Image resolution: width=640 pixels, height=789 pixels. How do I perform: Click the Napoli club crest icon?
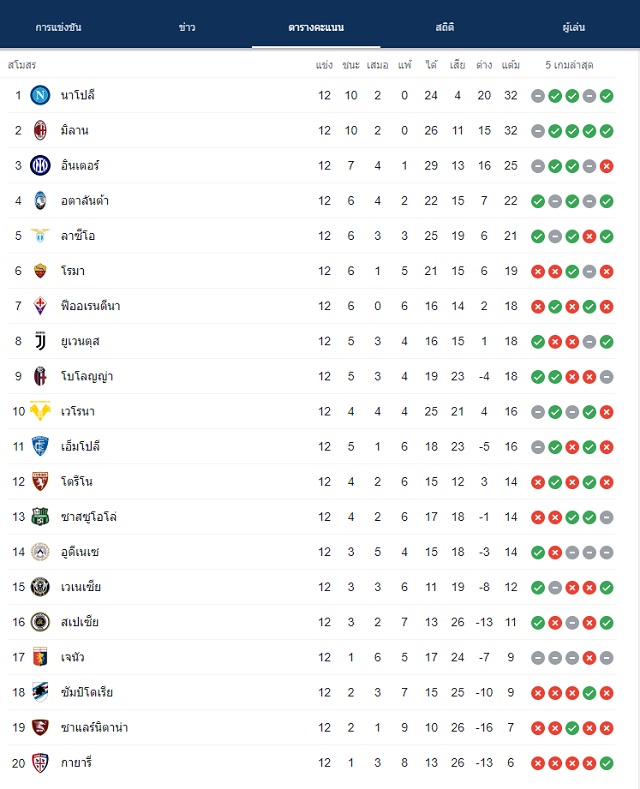coord(40,95)
